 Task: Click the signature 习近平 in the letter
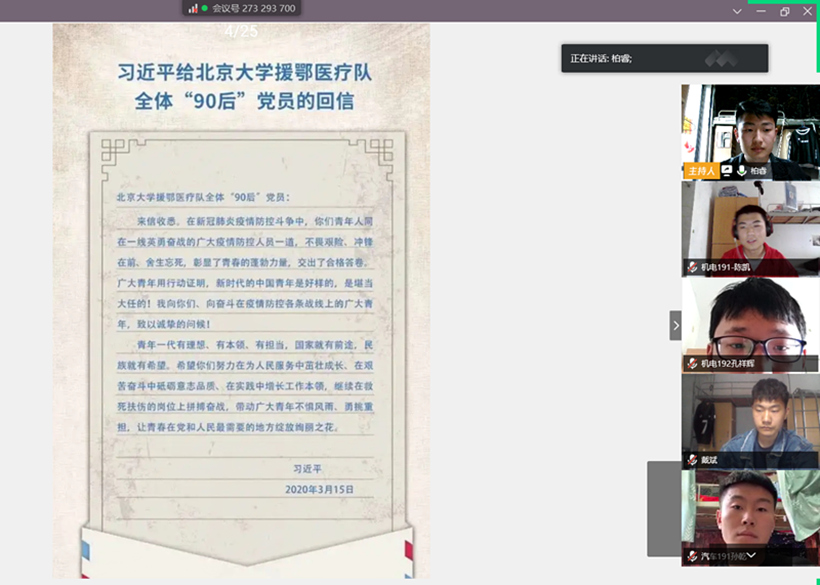(307, 469)
